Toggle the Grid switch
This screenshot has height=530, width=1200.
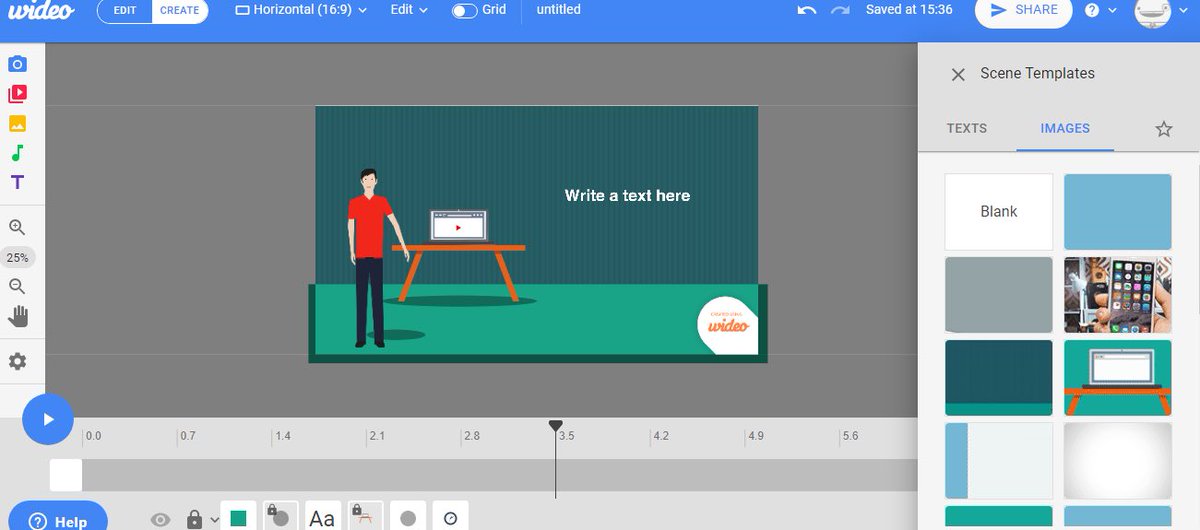point(465,10)
